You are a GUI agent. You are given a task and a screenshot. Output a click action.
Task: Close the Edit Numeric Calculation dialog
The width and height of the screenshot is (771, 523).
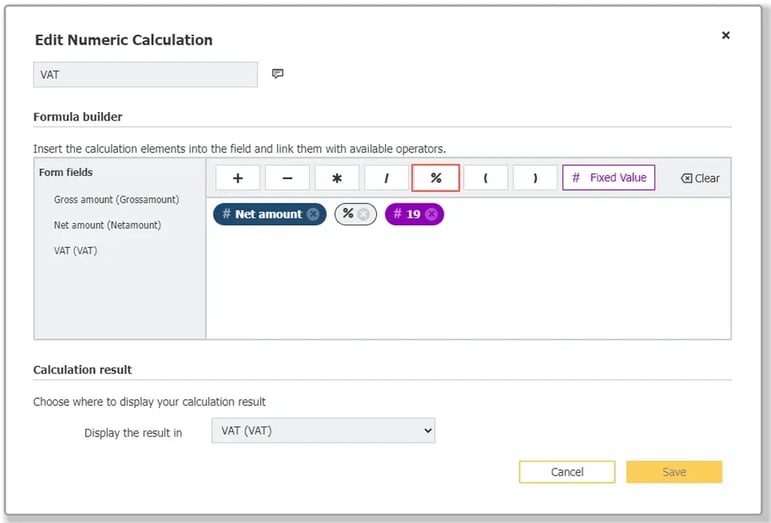tap(725, 35)
